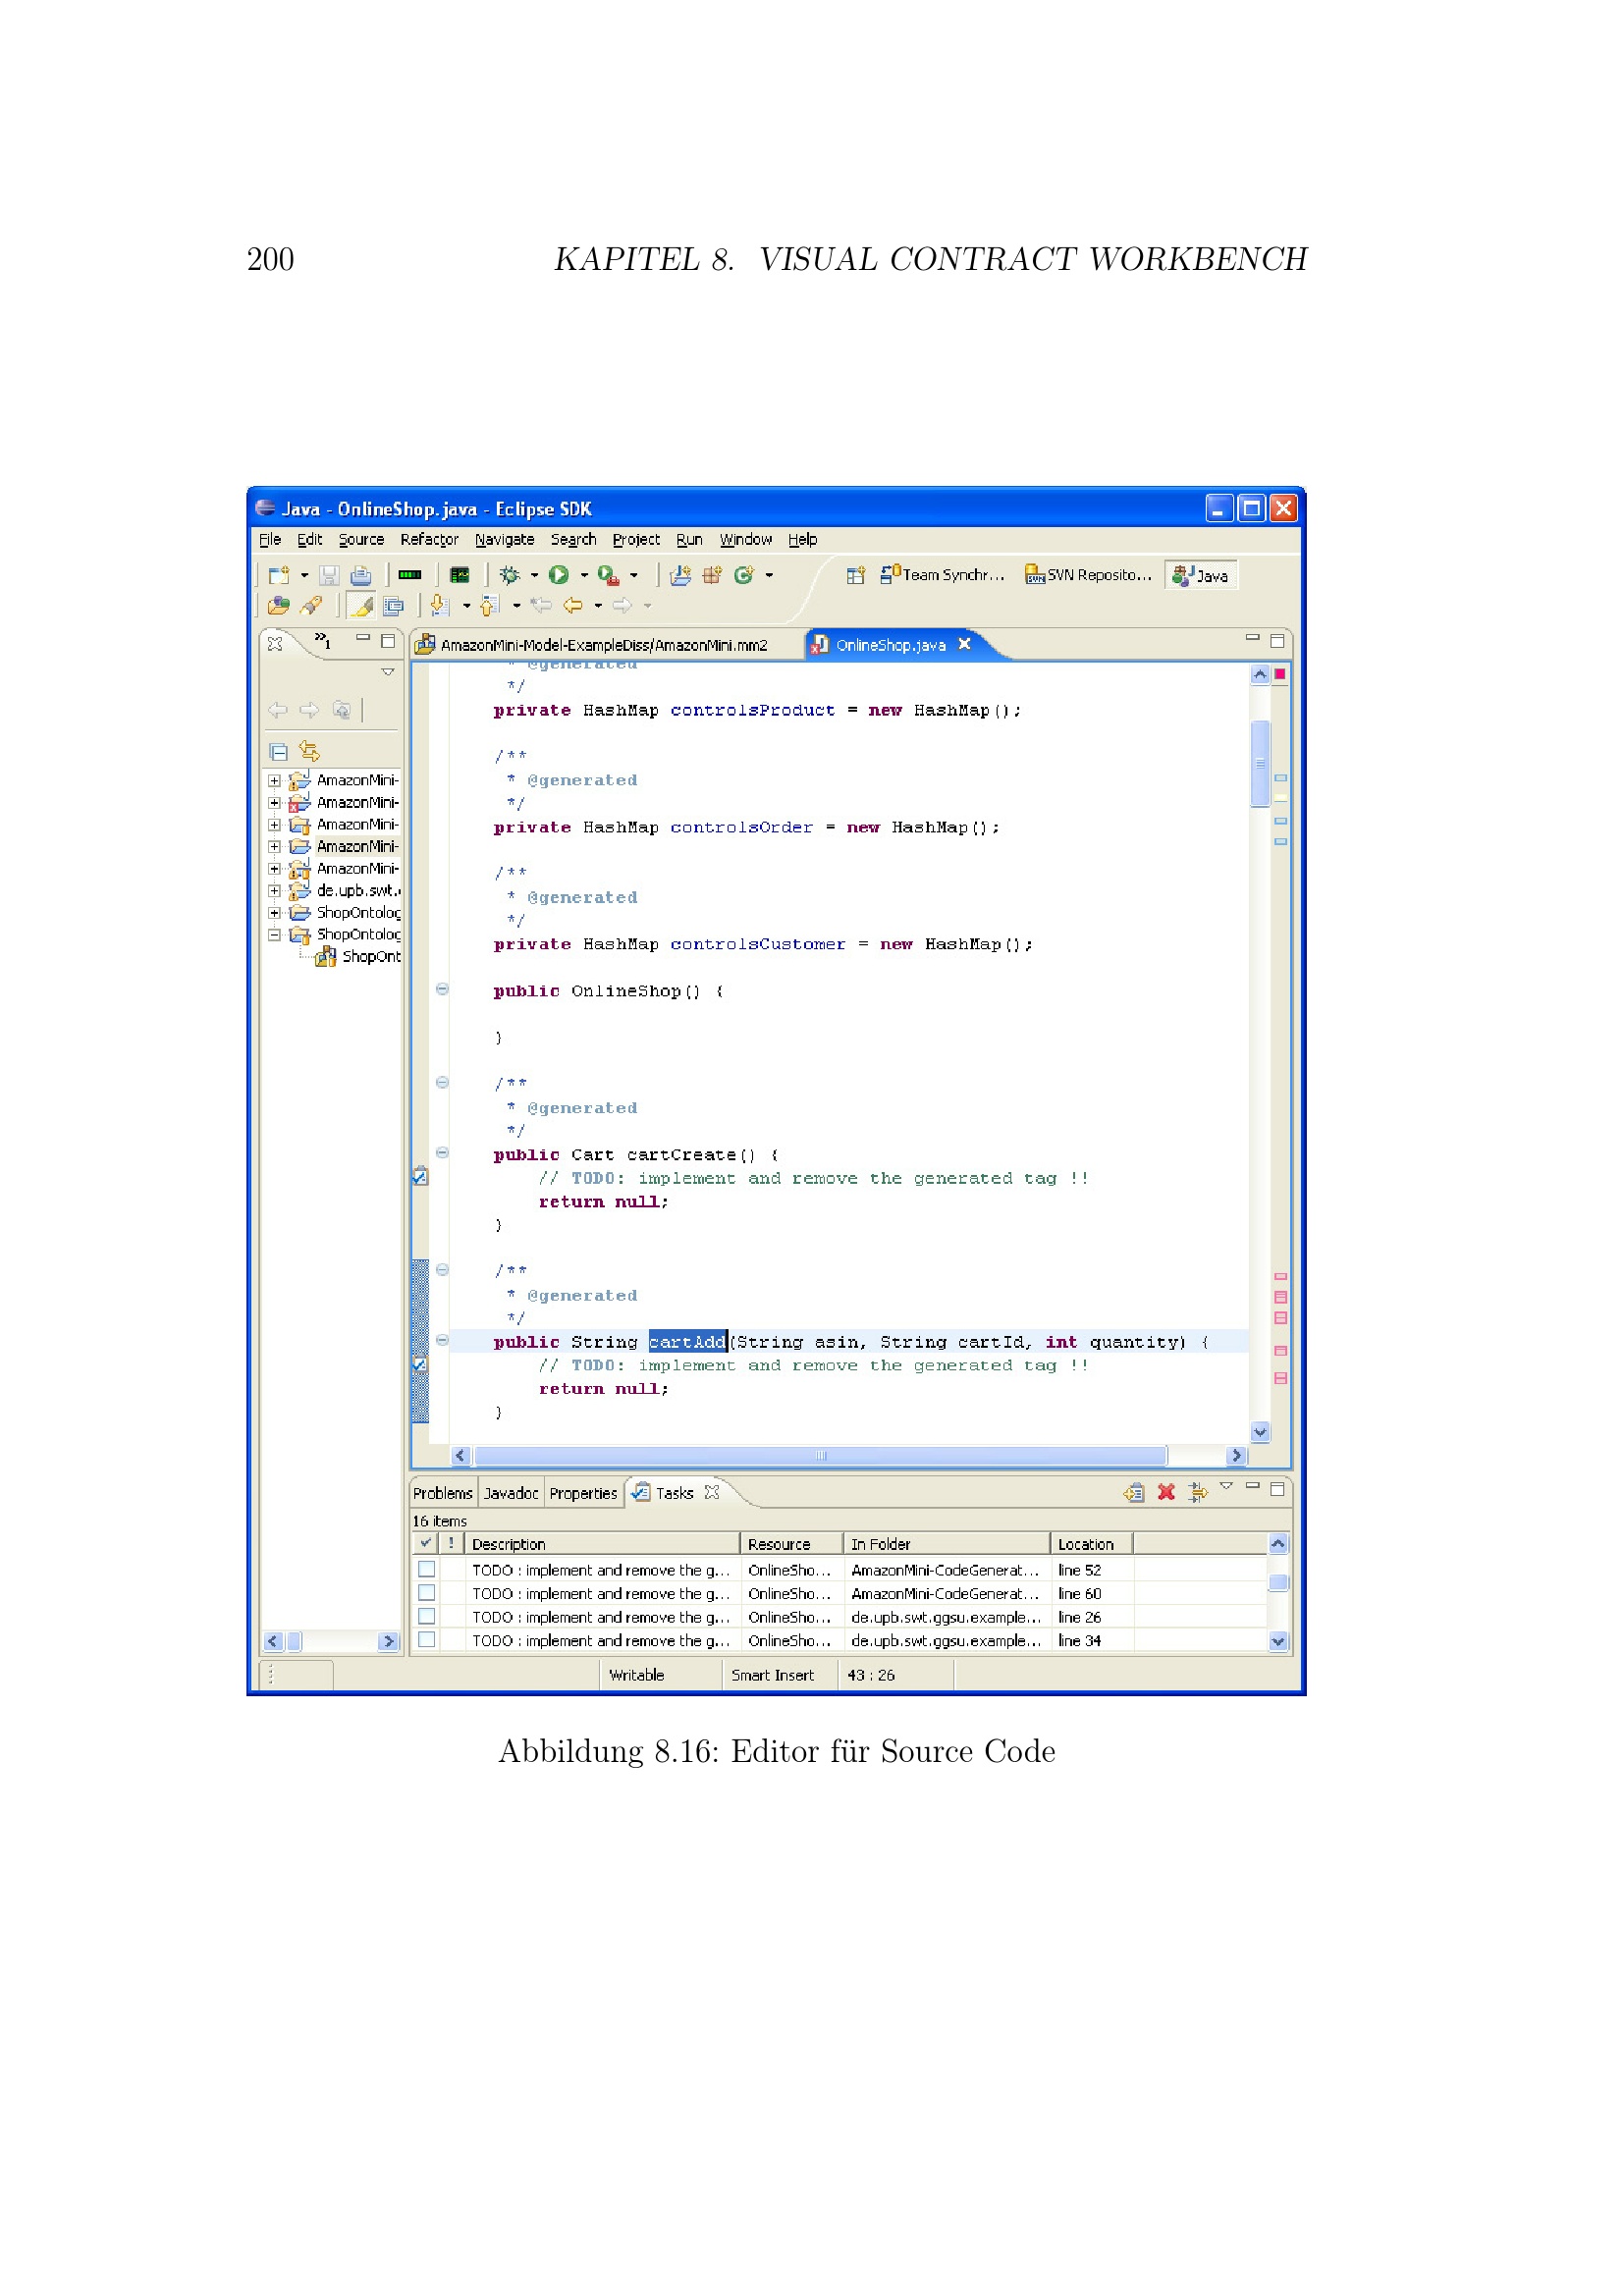This screenshot has height=2296, width=1624.
Task: Open the Run button dropdown arrow
Action: pyautogui.click(x=584, y=575)
